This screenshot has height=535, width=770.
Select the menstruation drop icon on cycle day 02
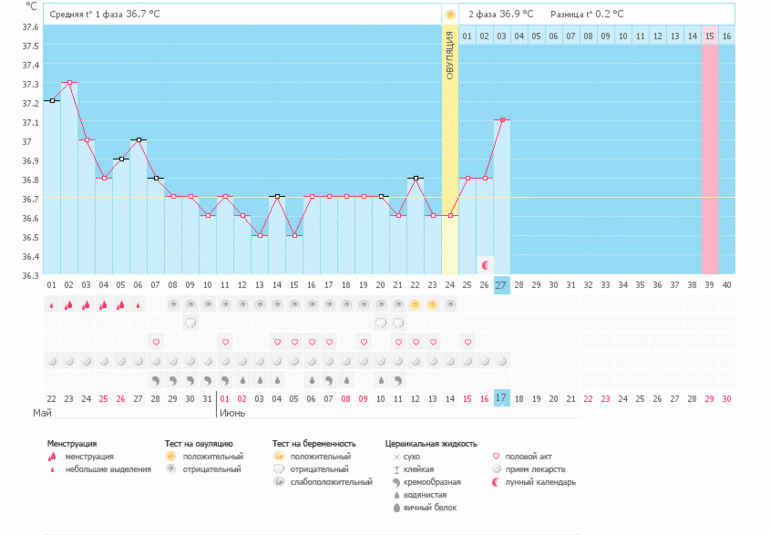(69, 305)
